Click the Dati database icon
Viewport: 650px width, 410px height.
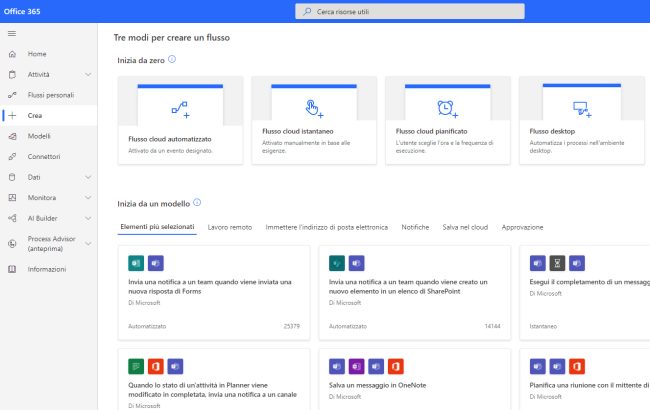pos(12,177)
